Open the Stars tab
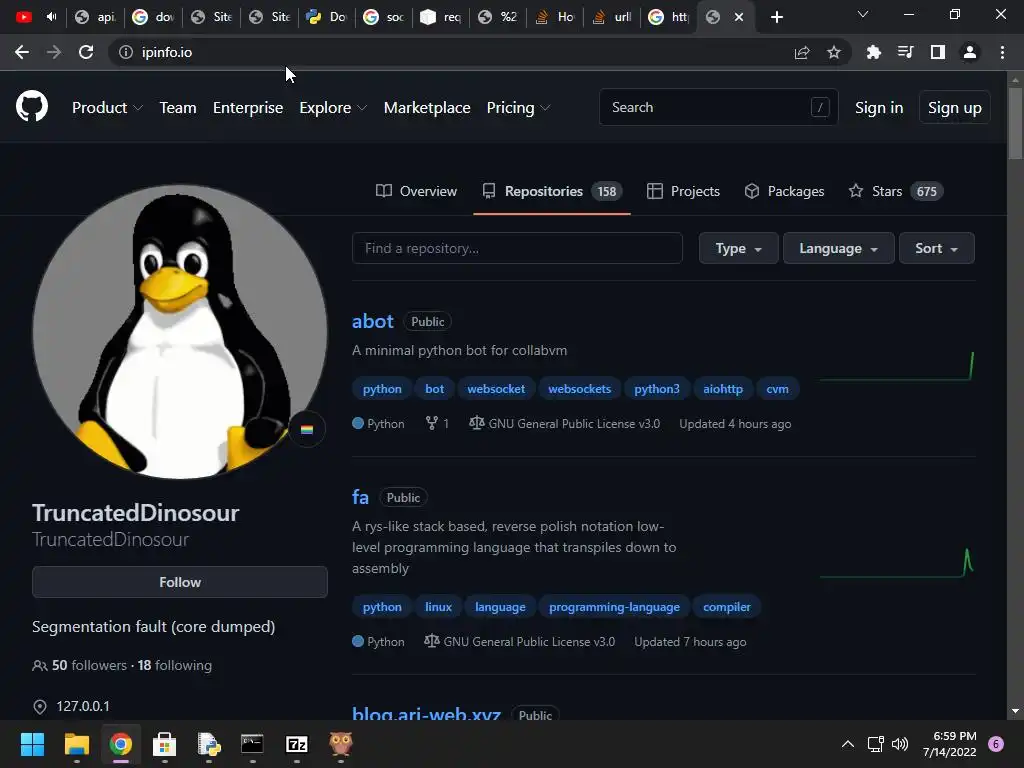 click(x=896, y=191)
